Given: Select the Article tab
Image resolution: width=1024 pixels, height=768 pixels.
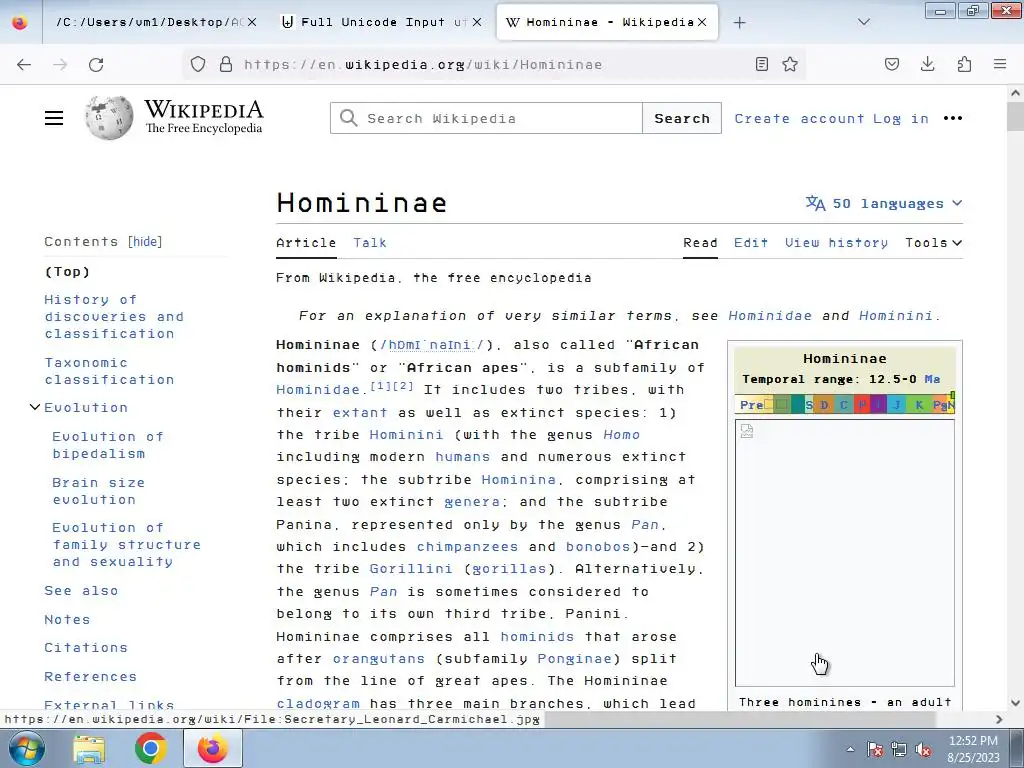Looking at the screenshot, I should [306, 242].
